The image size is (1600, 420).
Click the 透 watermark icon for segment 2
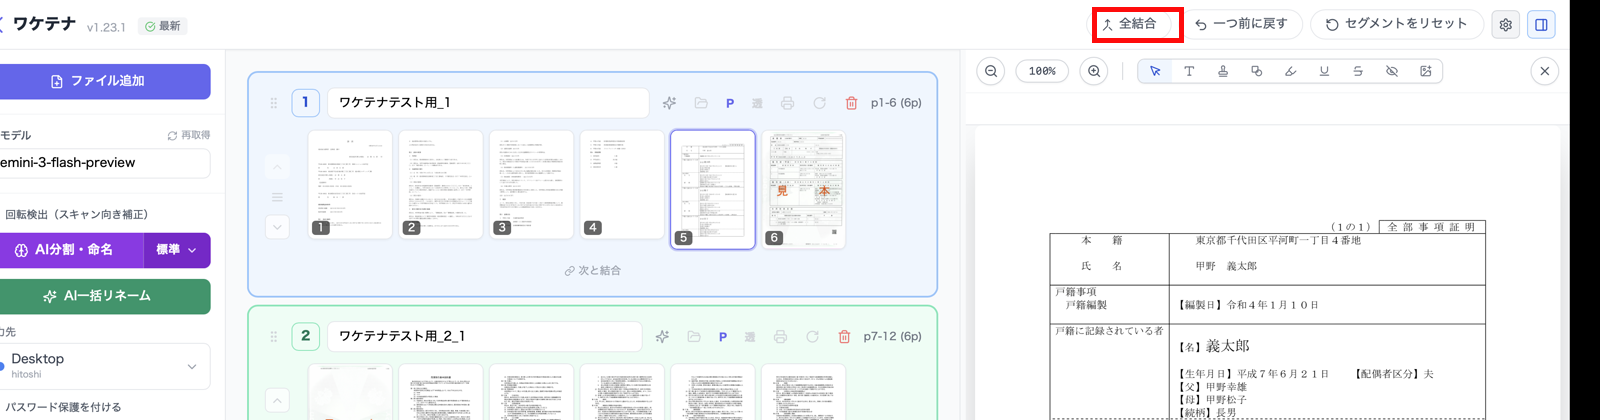751,337
